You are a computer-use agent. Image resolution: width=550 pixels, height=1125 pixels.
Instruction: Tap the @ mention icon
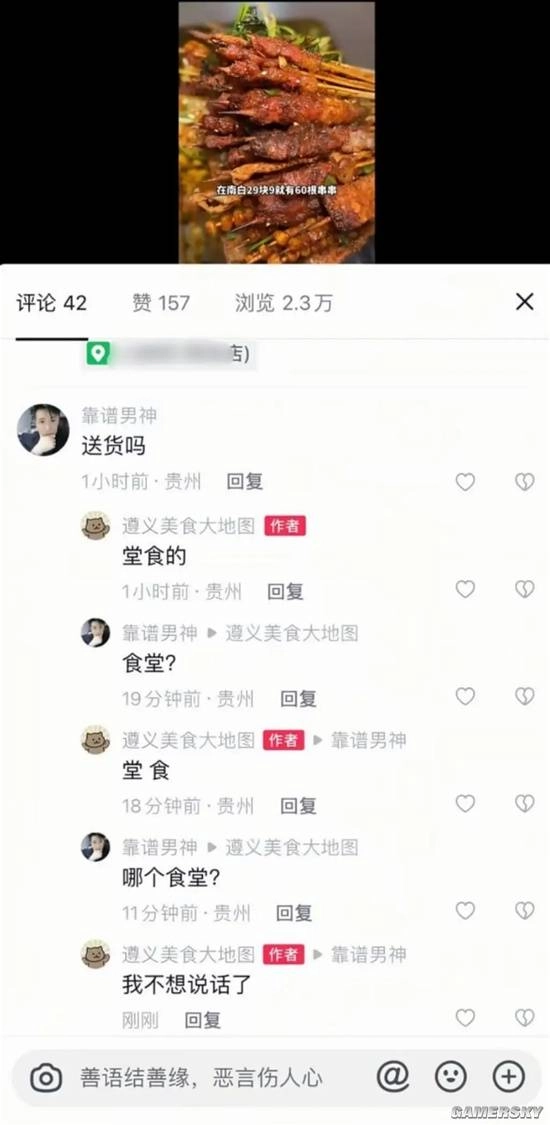[x=393, y=1076]
